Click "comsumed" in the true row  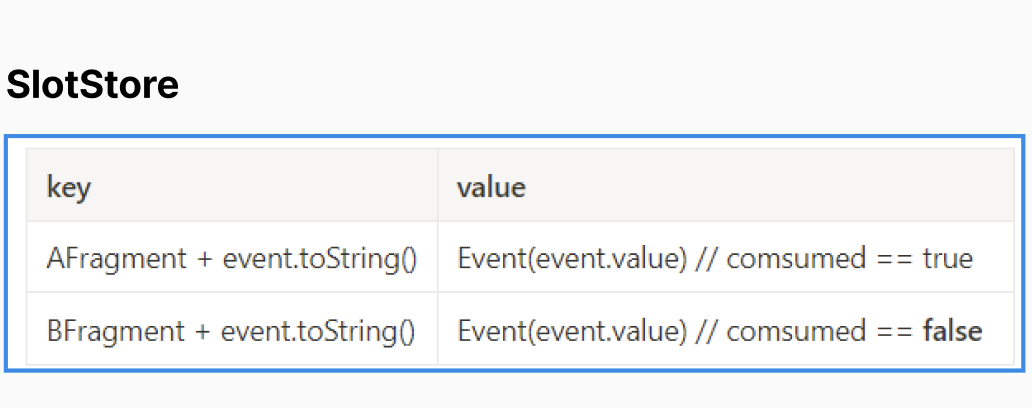pos(796,258)
